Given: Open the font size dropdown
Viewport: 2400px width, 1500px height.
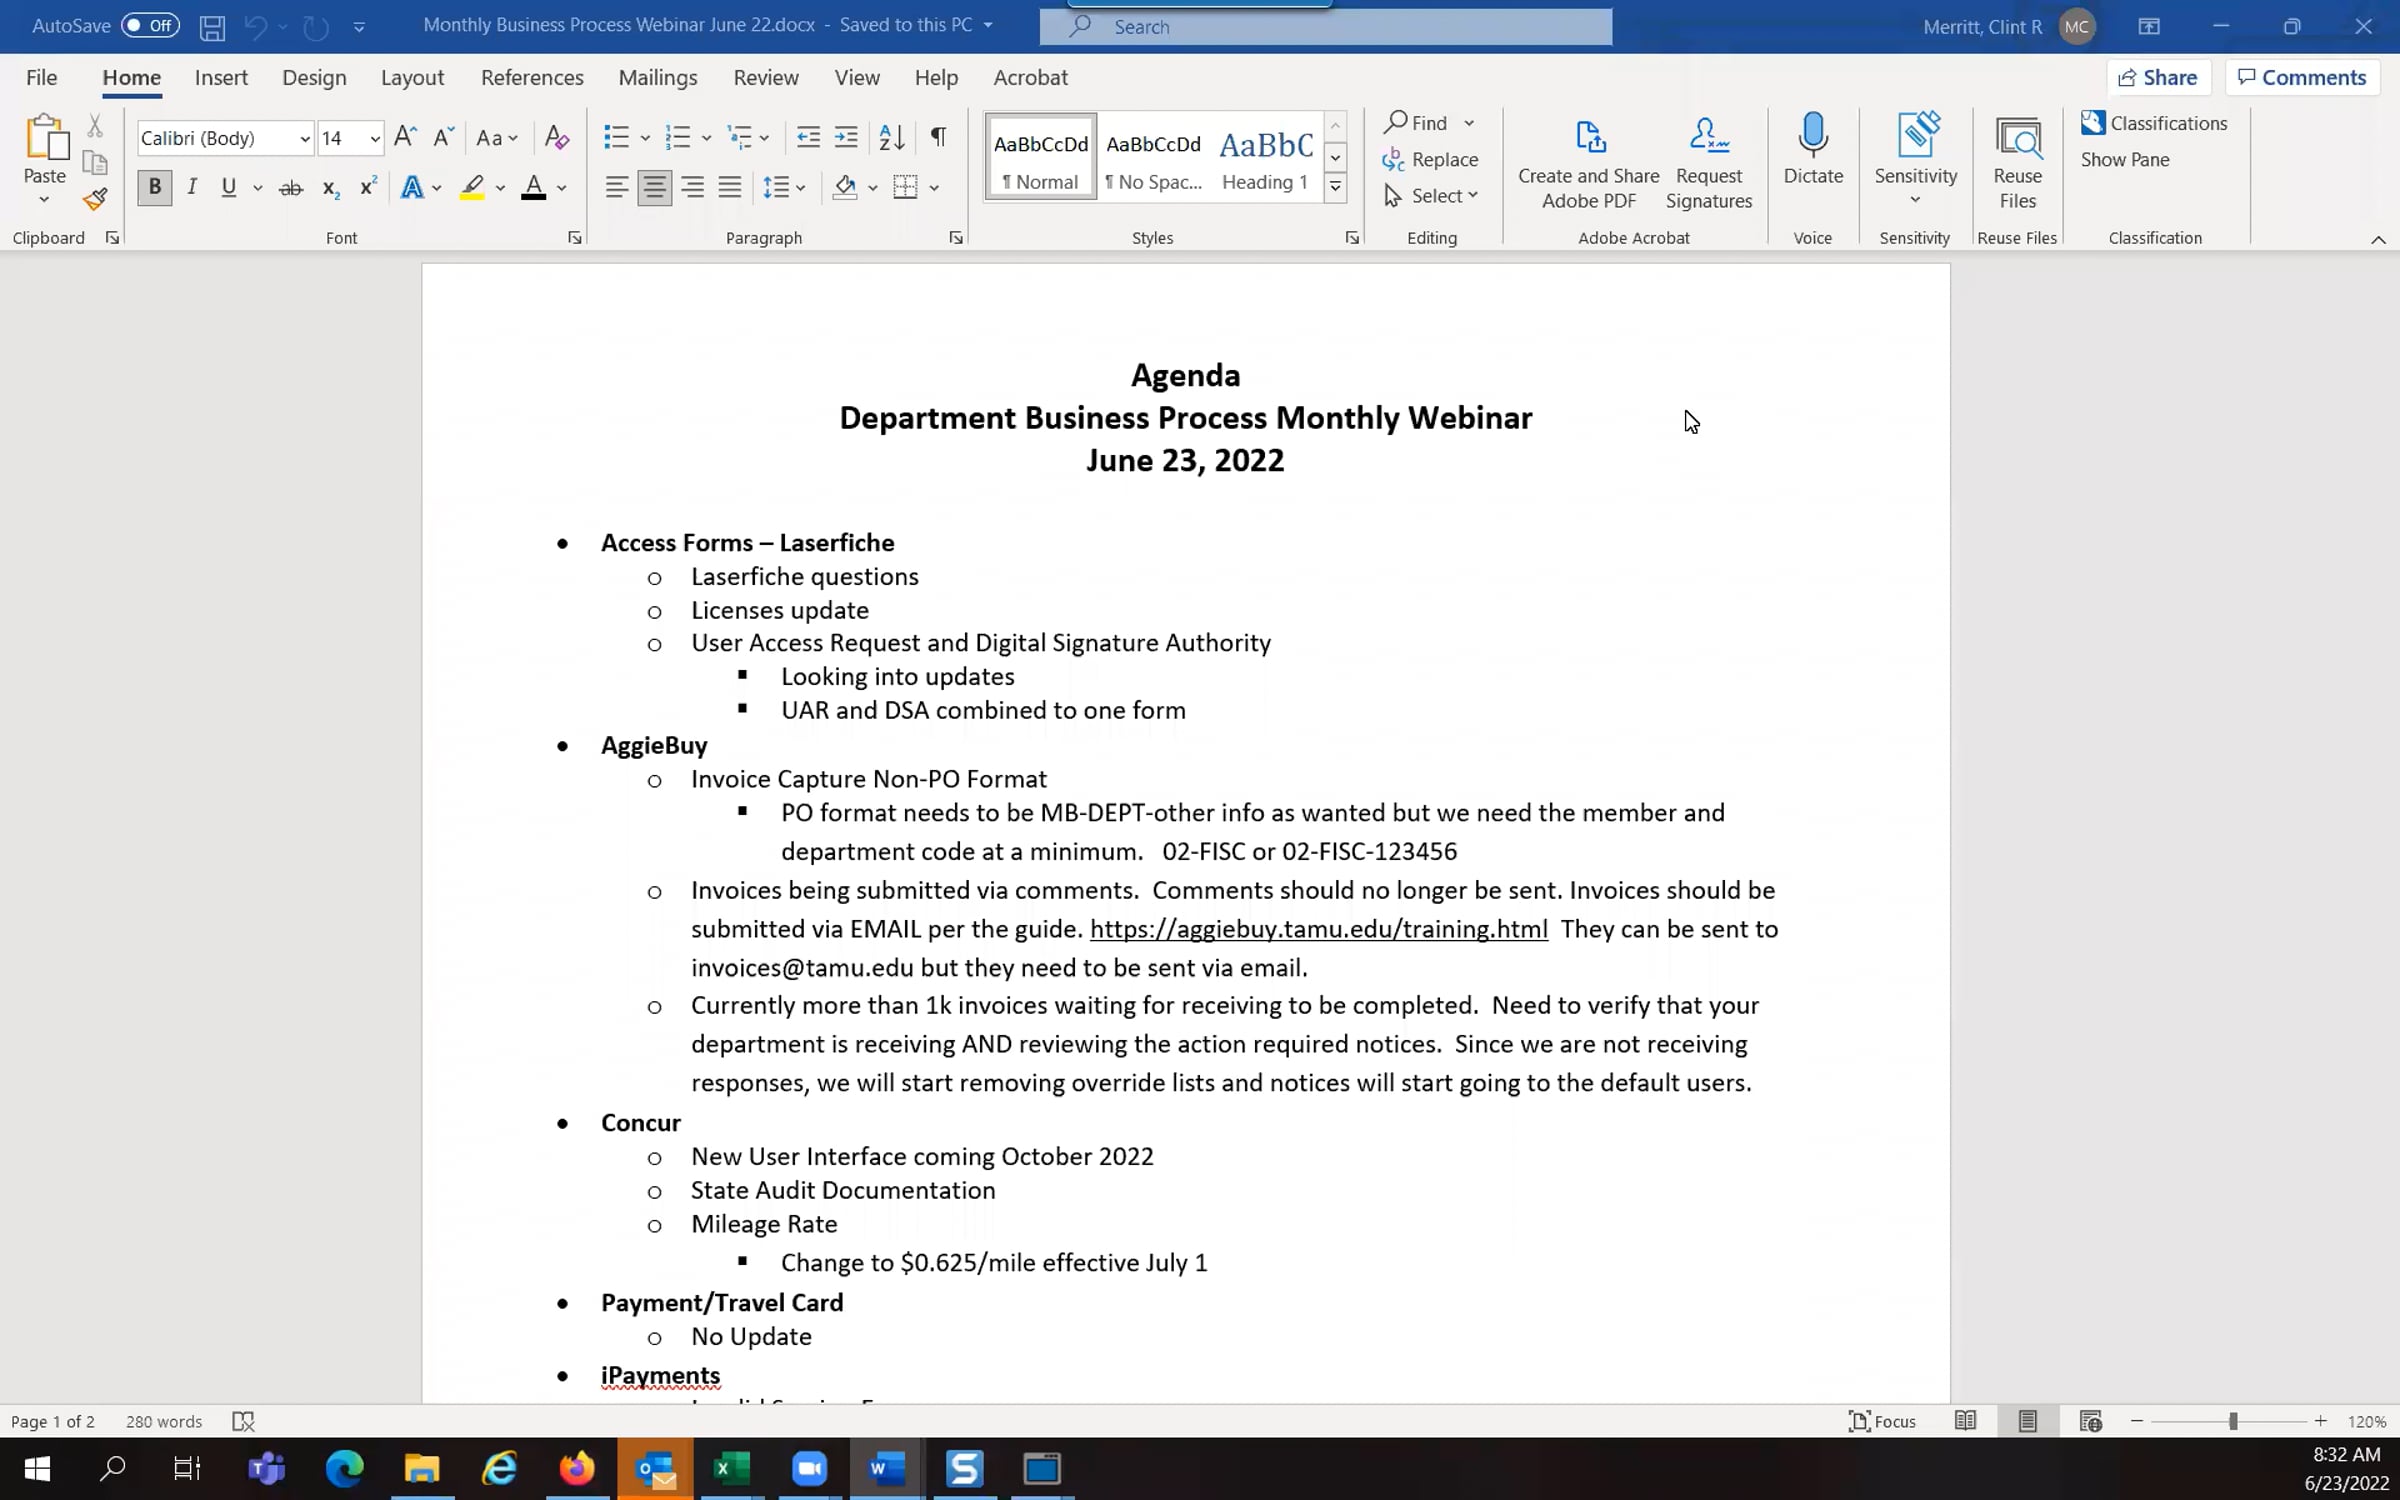Looking at the screenshot, I should click(x=375, y=139).
